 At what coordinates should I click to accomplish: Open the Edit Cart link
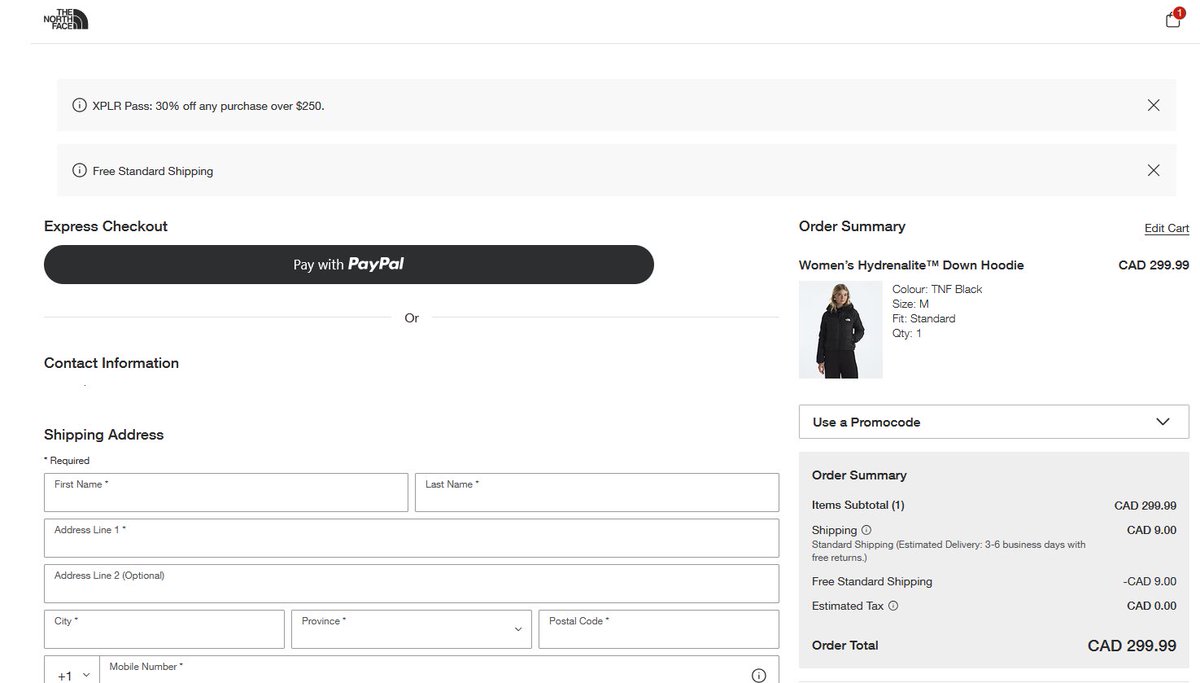click(1166, 228)
